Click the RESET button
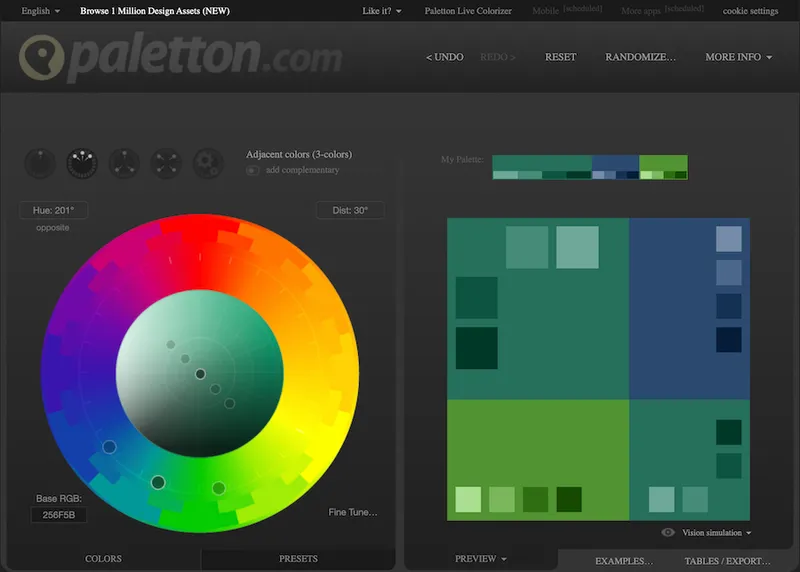The image size is (800, 572). [x=561, y=57]
